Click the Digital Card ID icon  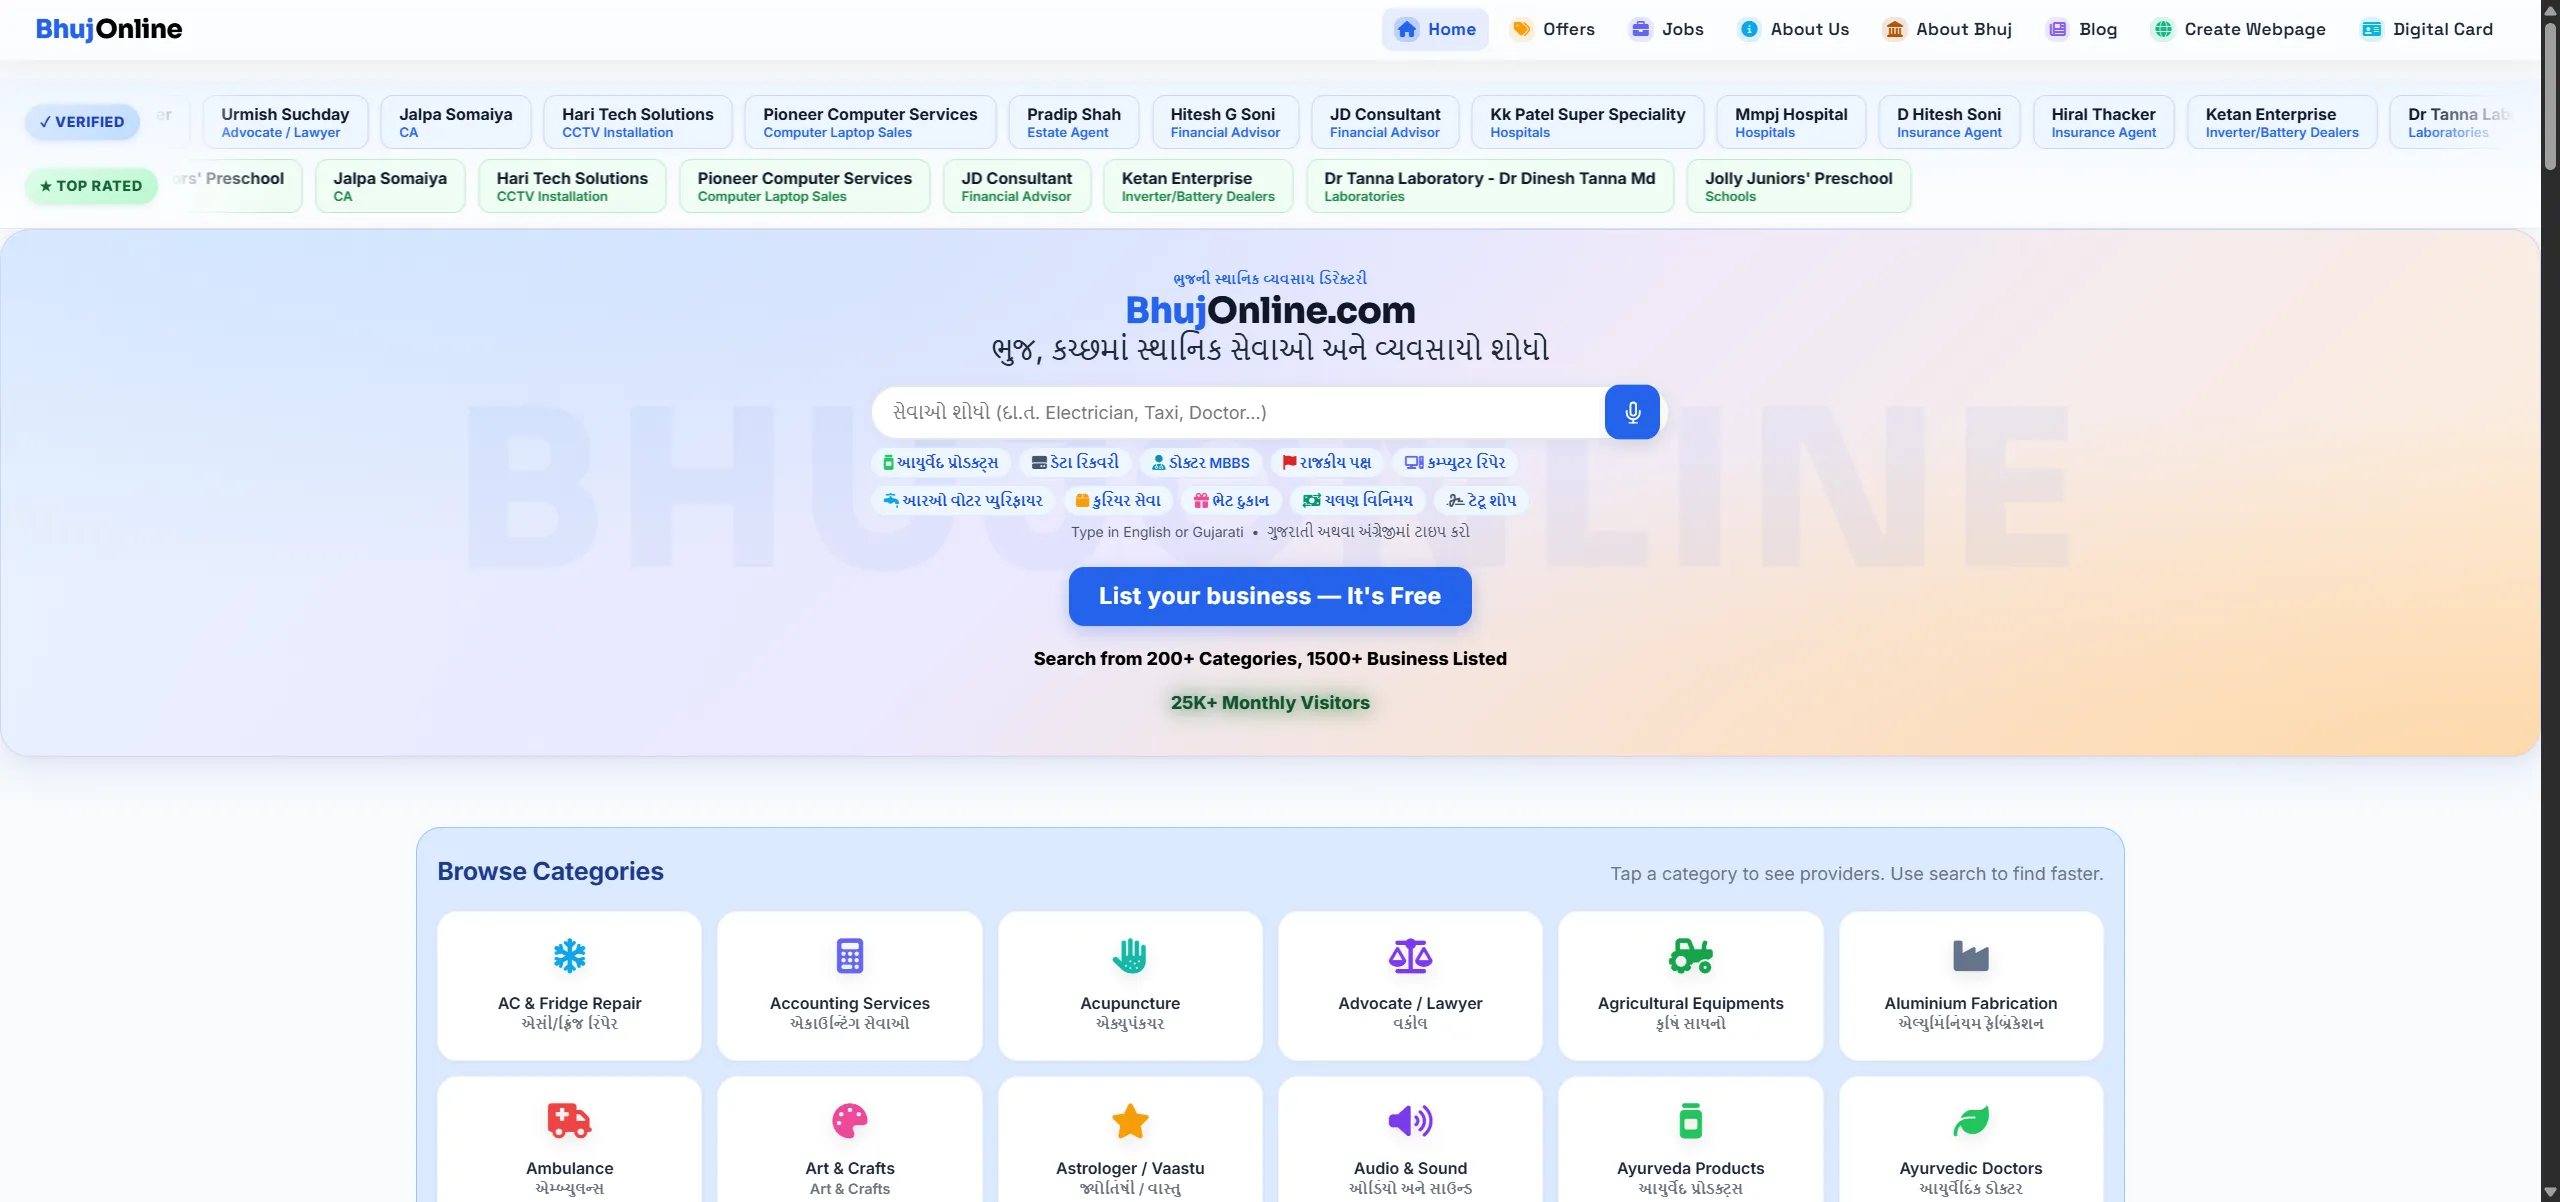(x=2371, y=29)
